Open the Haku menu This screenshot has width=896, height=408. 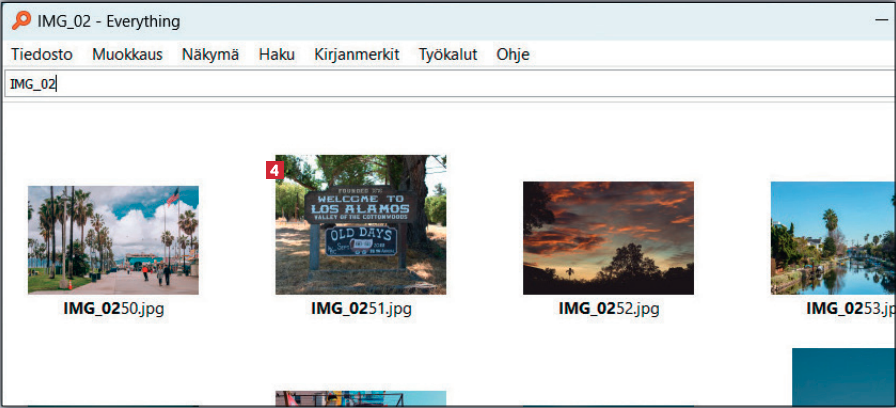[276, 55]
